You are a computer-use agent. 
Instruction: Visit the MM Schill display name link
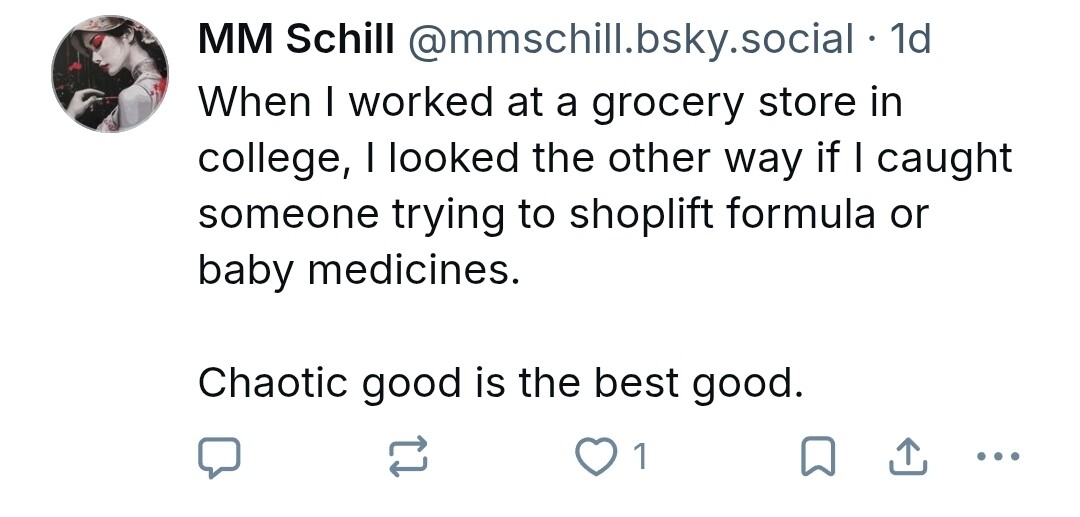(296, 40)
